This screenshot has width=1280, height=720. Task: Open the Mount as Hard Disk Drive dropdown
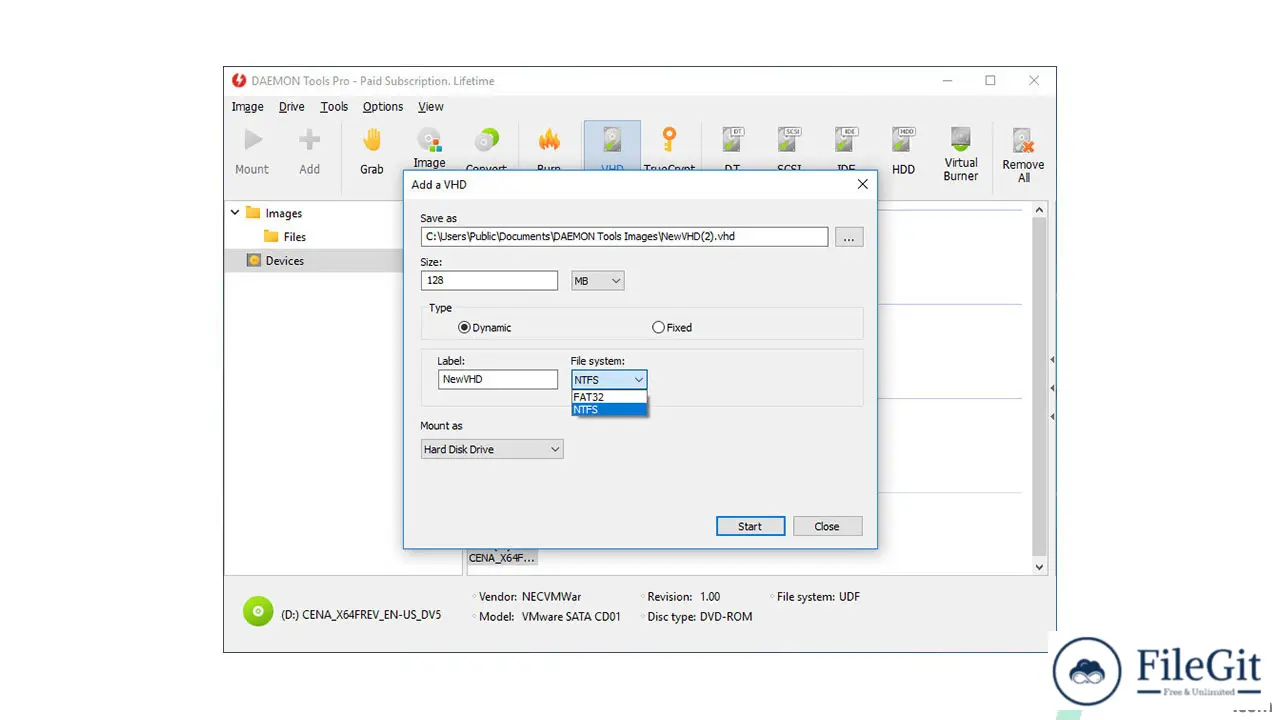tap(492, 449)
